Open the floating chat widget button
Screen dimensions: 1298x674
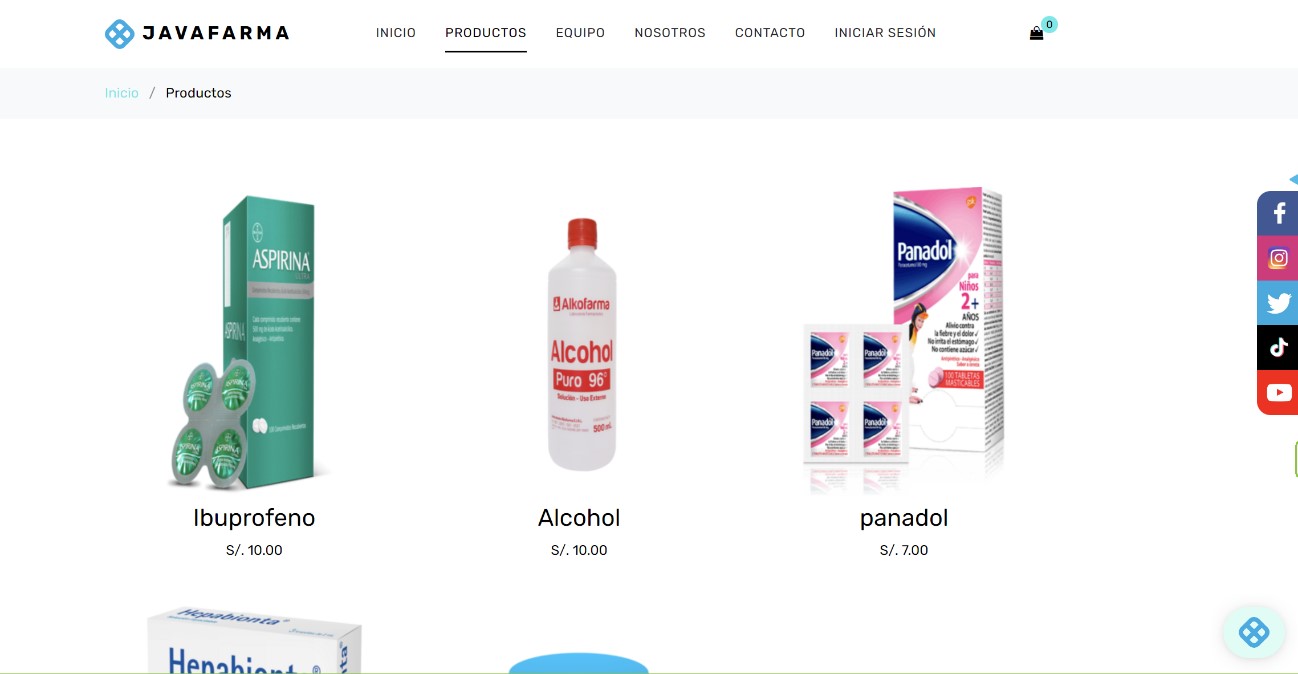[1253, 632]
